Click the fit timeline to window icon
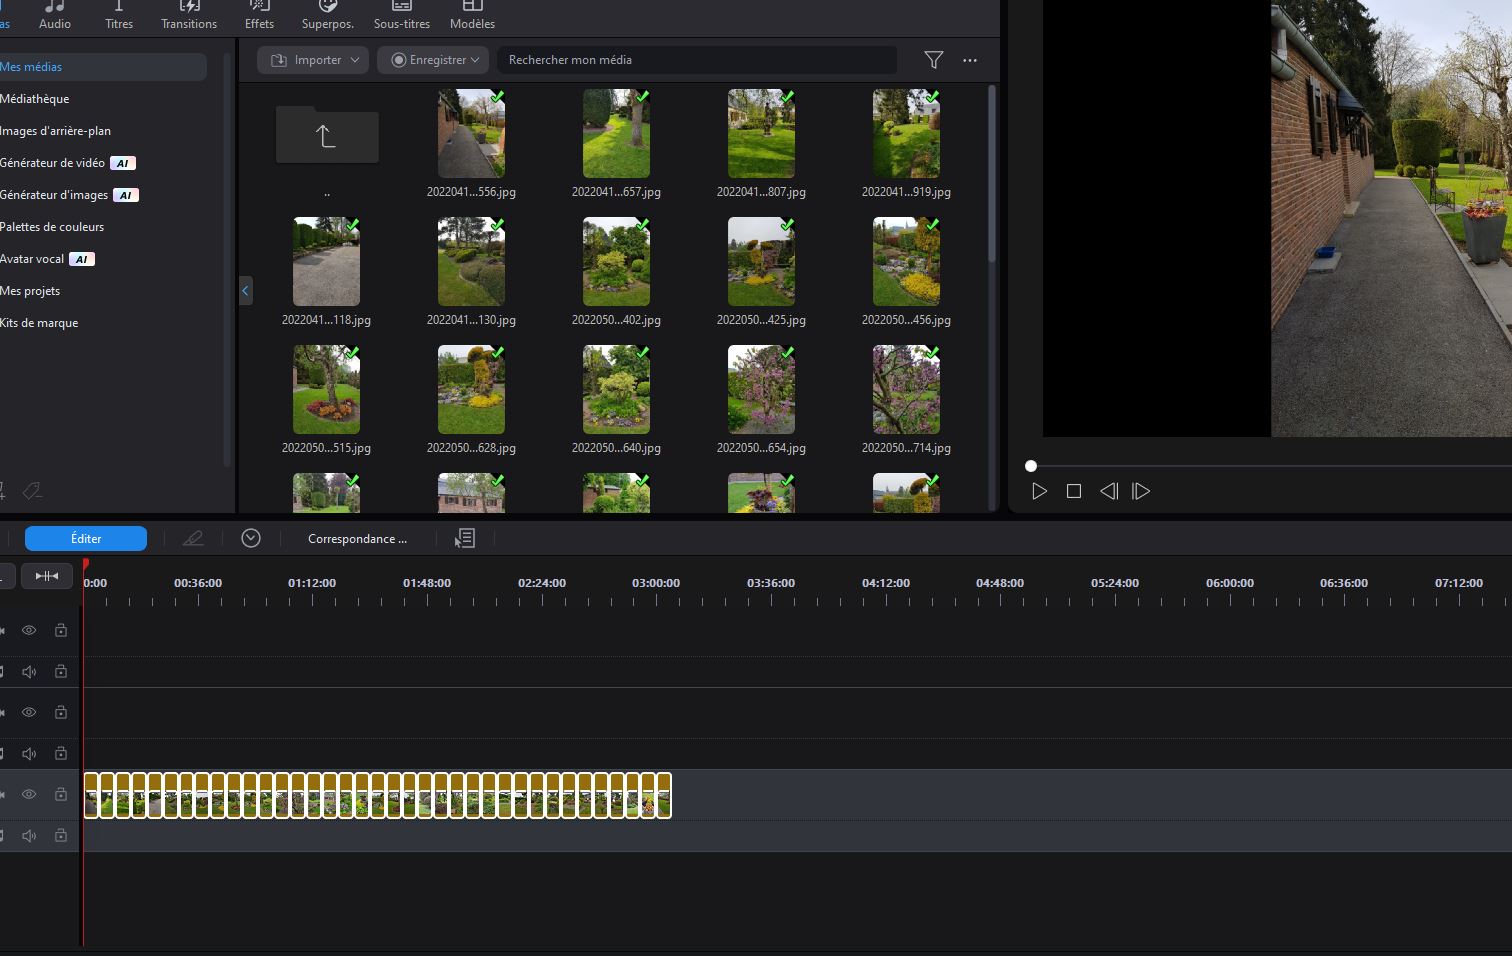The image size is (1512, 956). pos(47,576)
